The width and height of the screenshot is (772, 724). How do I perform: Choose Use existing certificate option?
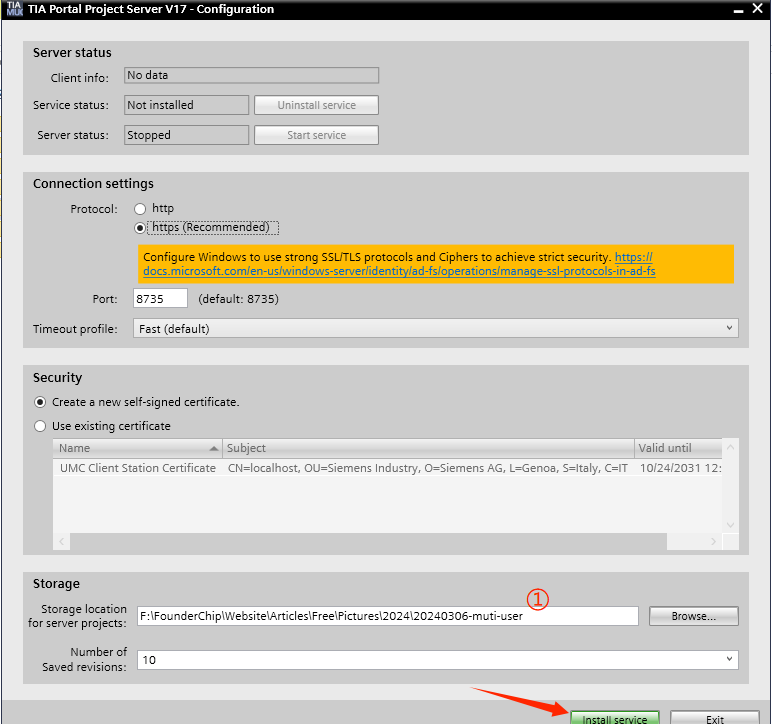pos(40,426)
